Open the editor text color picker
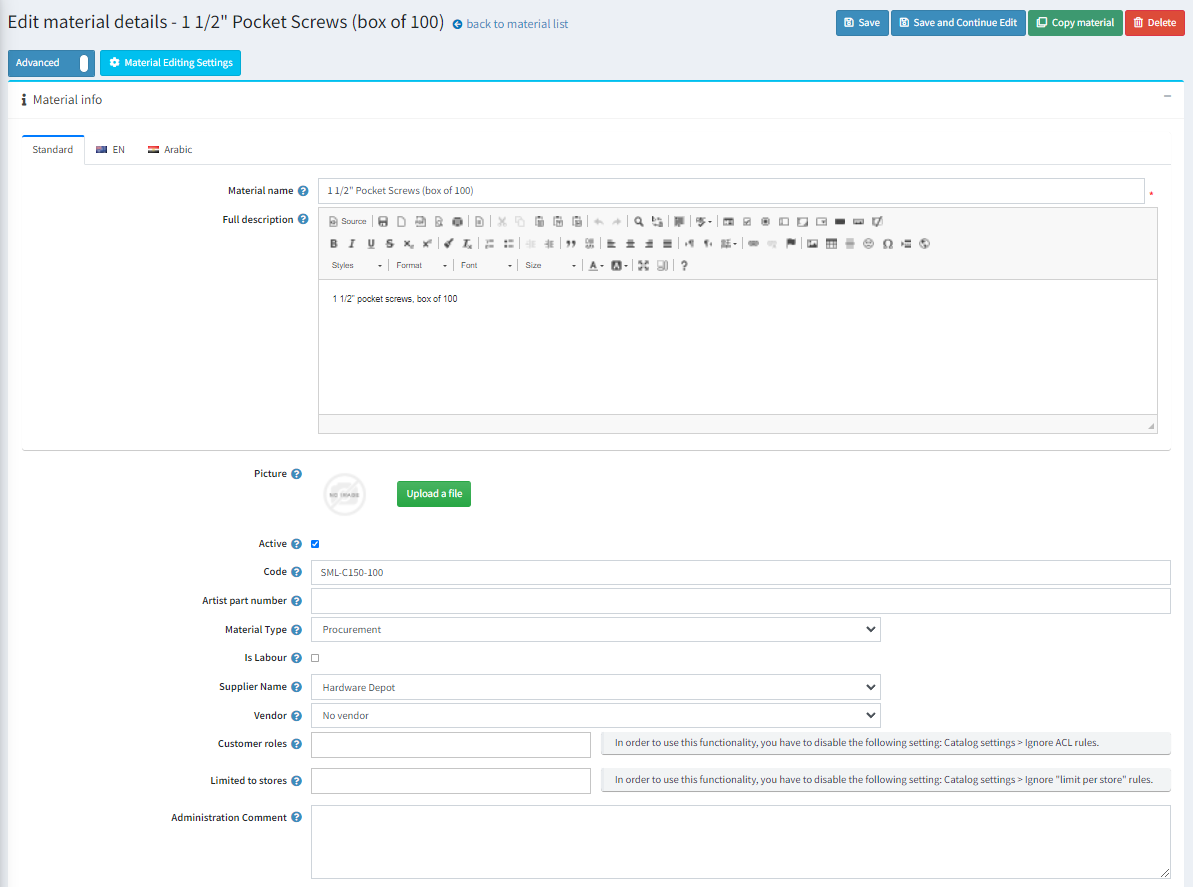 tap(595, 265)
